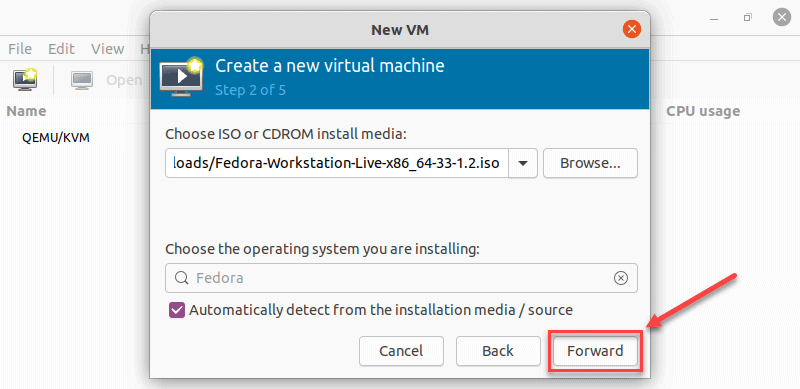The height and width of the screenshot is (389, 800).
Task: Restore the main window size
Action: pyautogui.click(x=747, y=17)
